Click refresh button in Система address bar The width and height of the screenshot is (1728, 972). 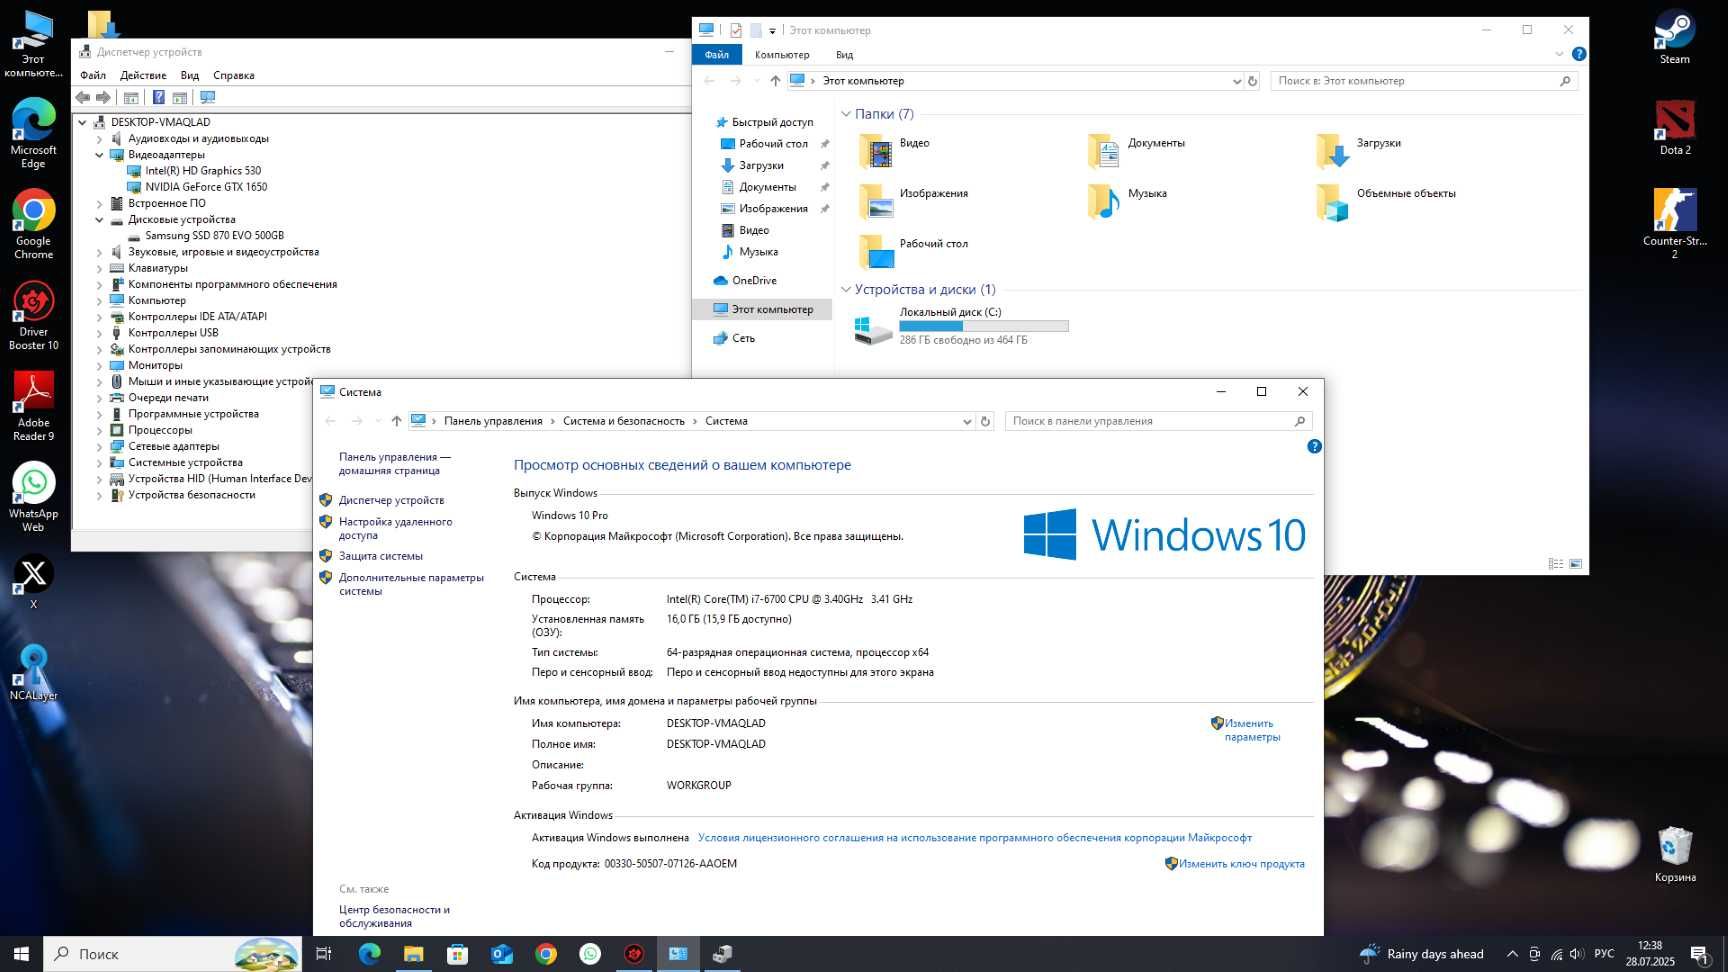(x=985, y=421)
